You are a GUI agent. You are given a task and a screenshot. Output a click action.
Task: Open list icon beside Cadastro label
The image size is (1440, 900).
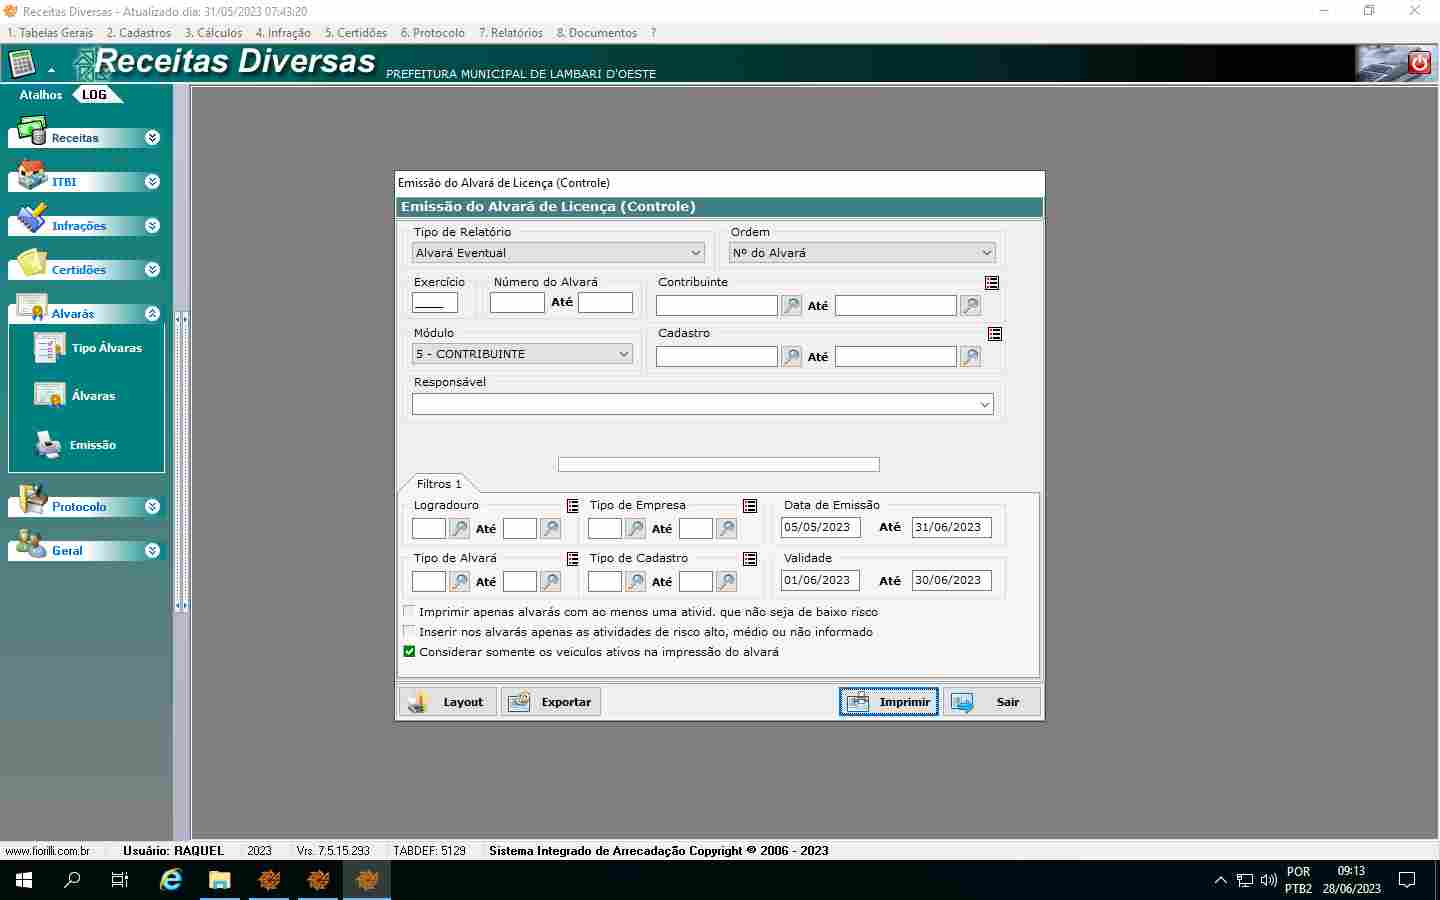994,334
